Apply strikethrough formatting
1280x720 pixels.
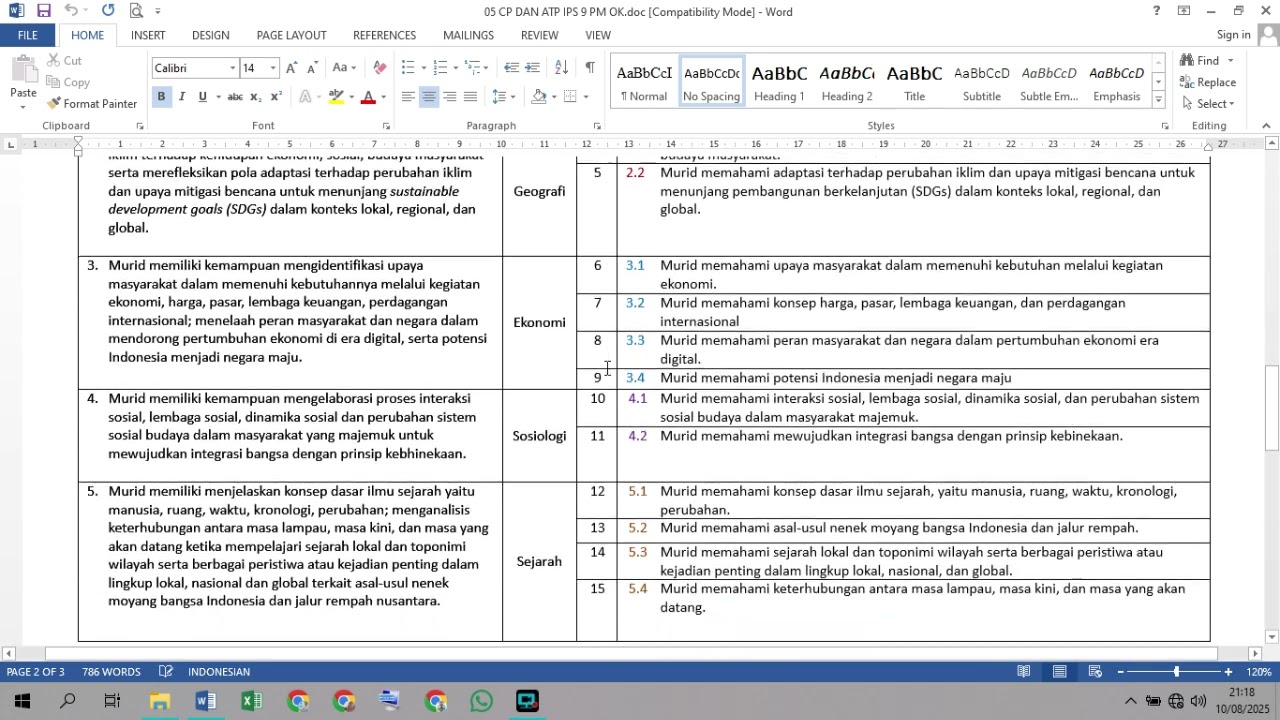(235, 97)
